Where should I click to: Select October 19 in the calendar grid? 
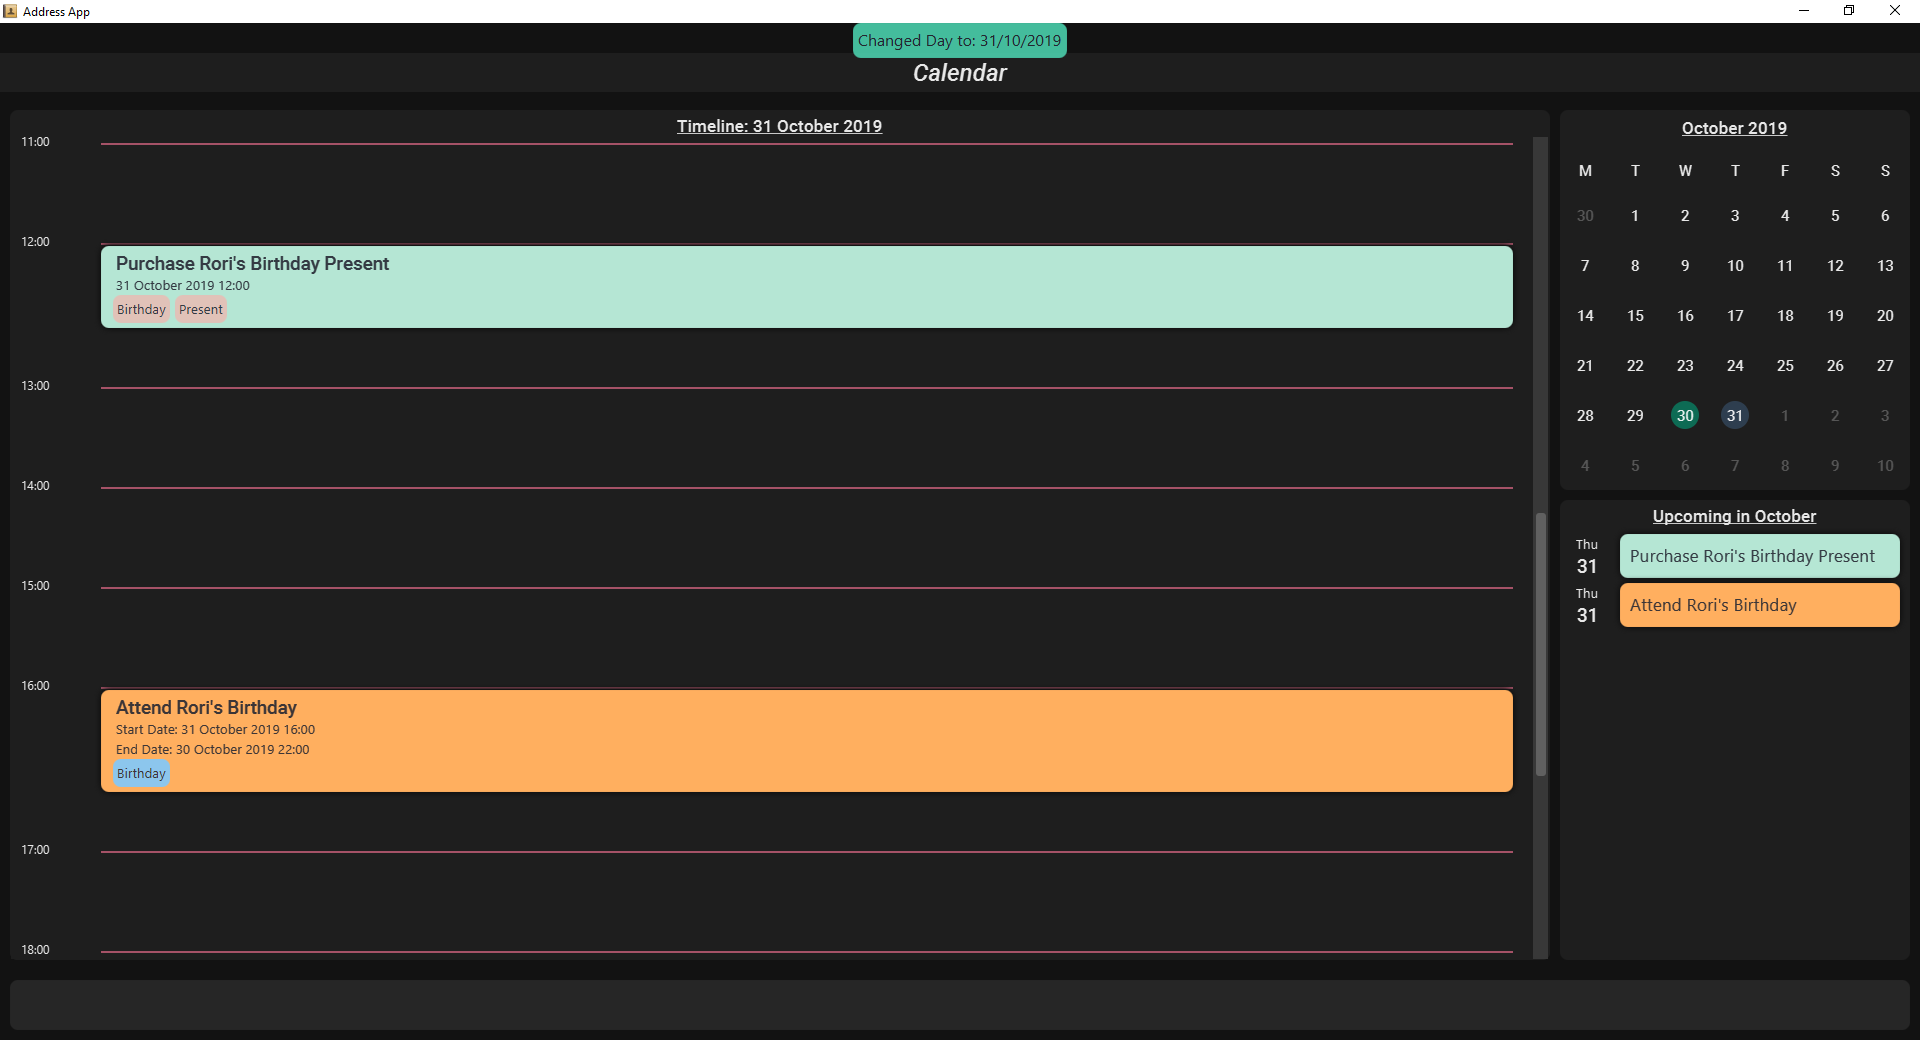[1835, 316]
